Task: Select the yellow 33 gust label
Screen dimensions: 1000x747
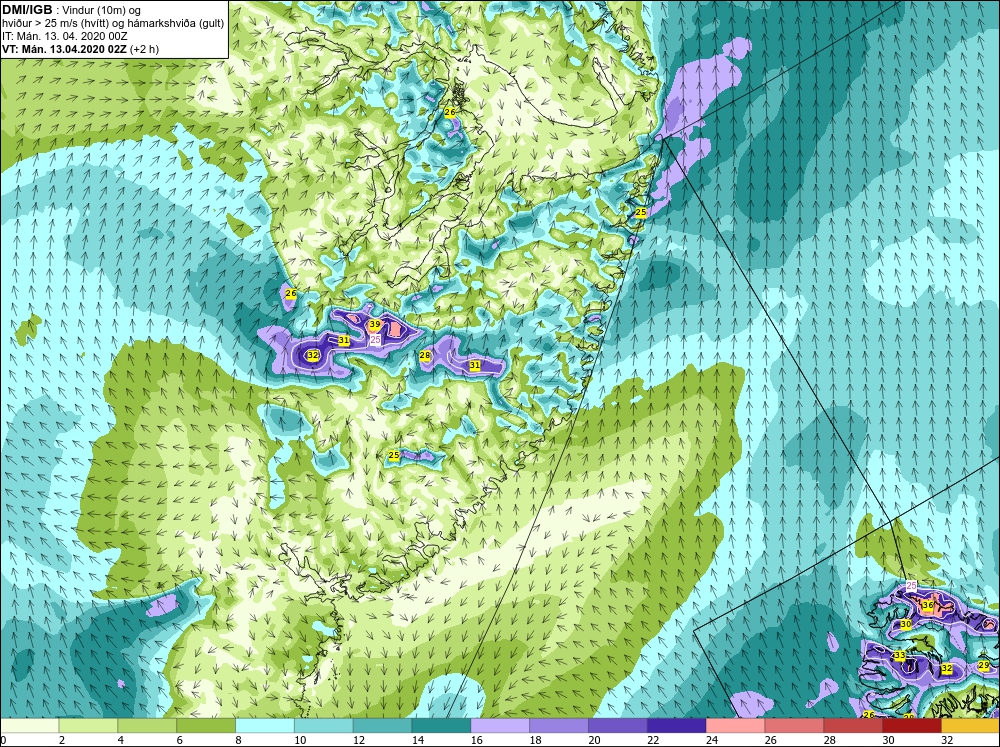Action: point(900,655)
